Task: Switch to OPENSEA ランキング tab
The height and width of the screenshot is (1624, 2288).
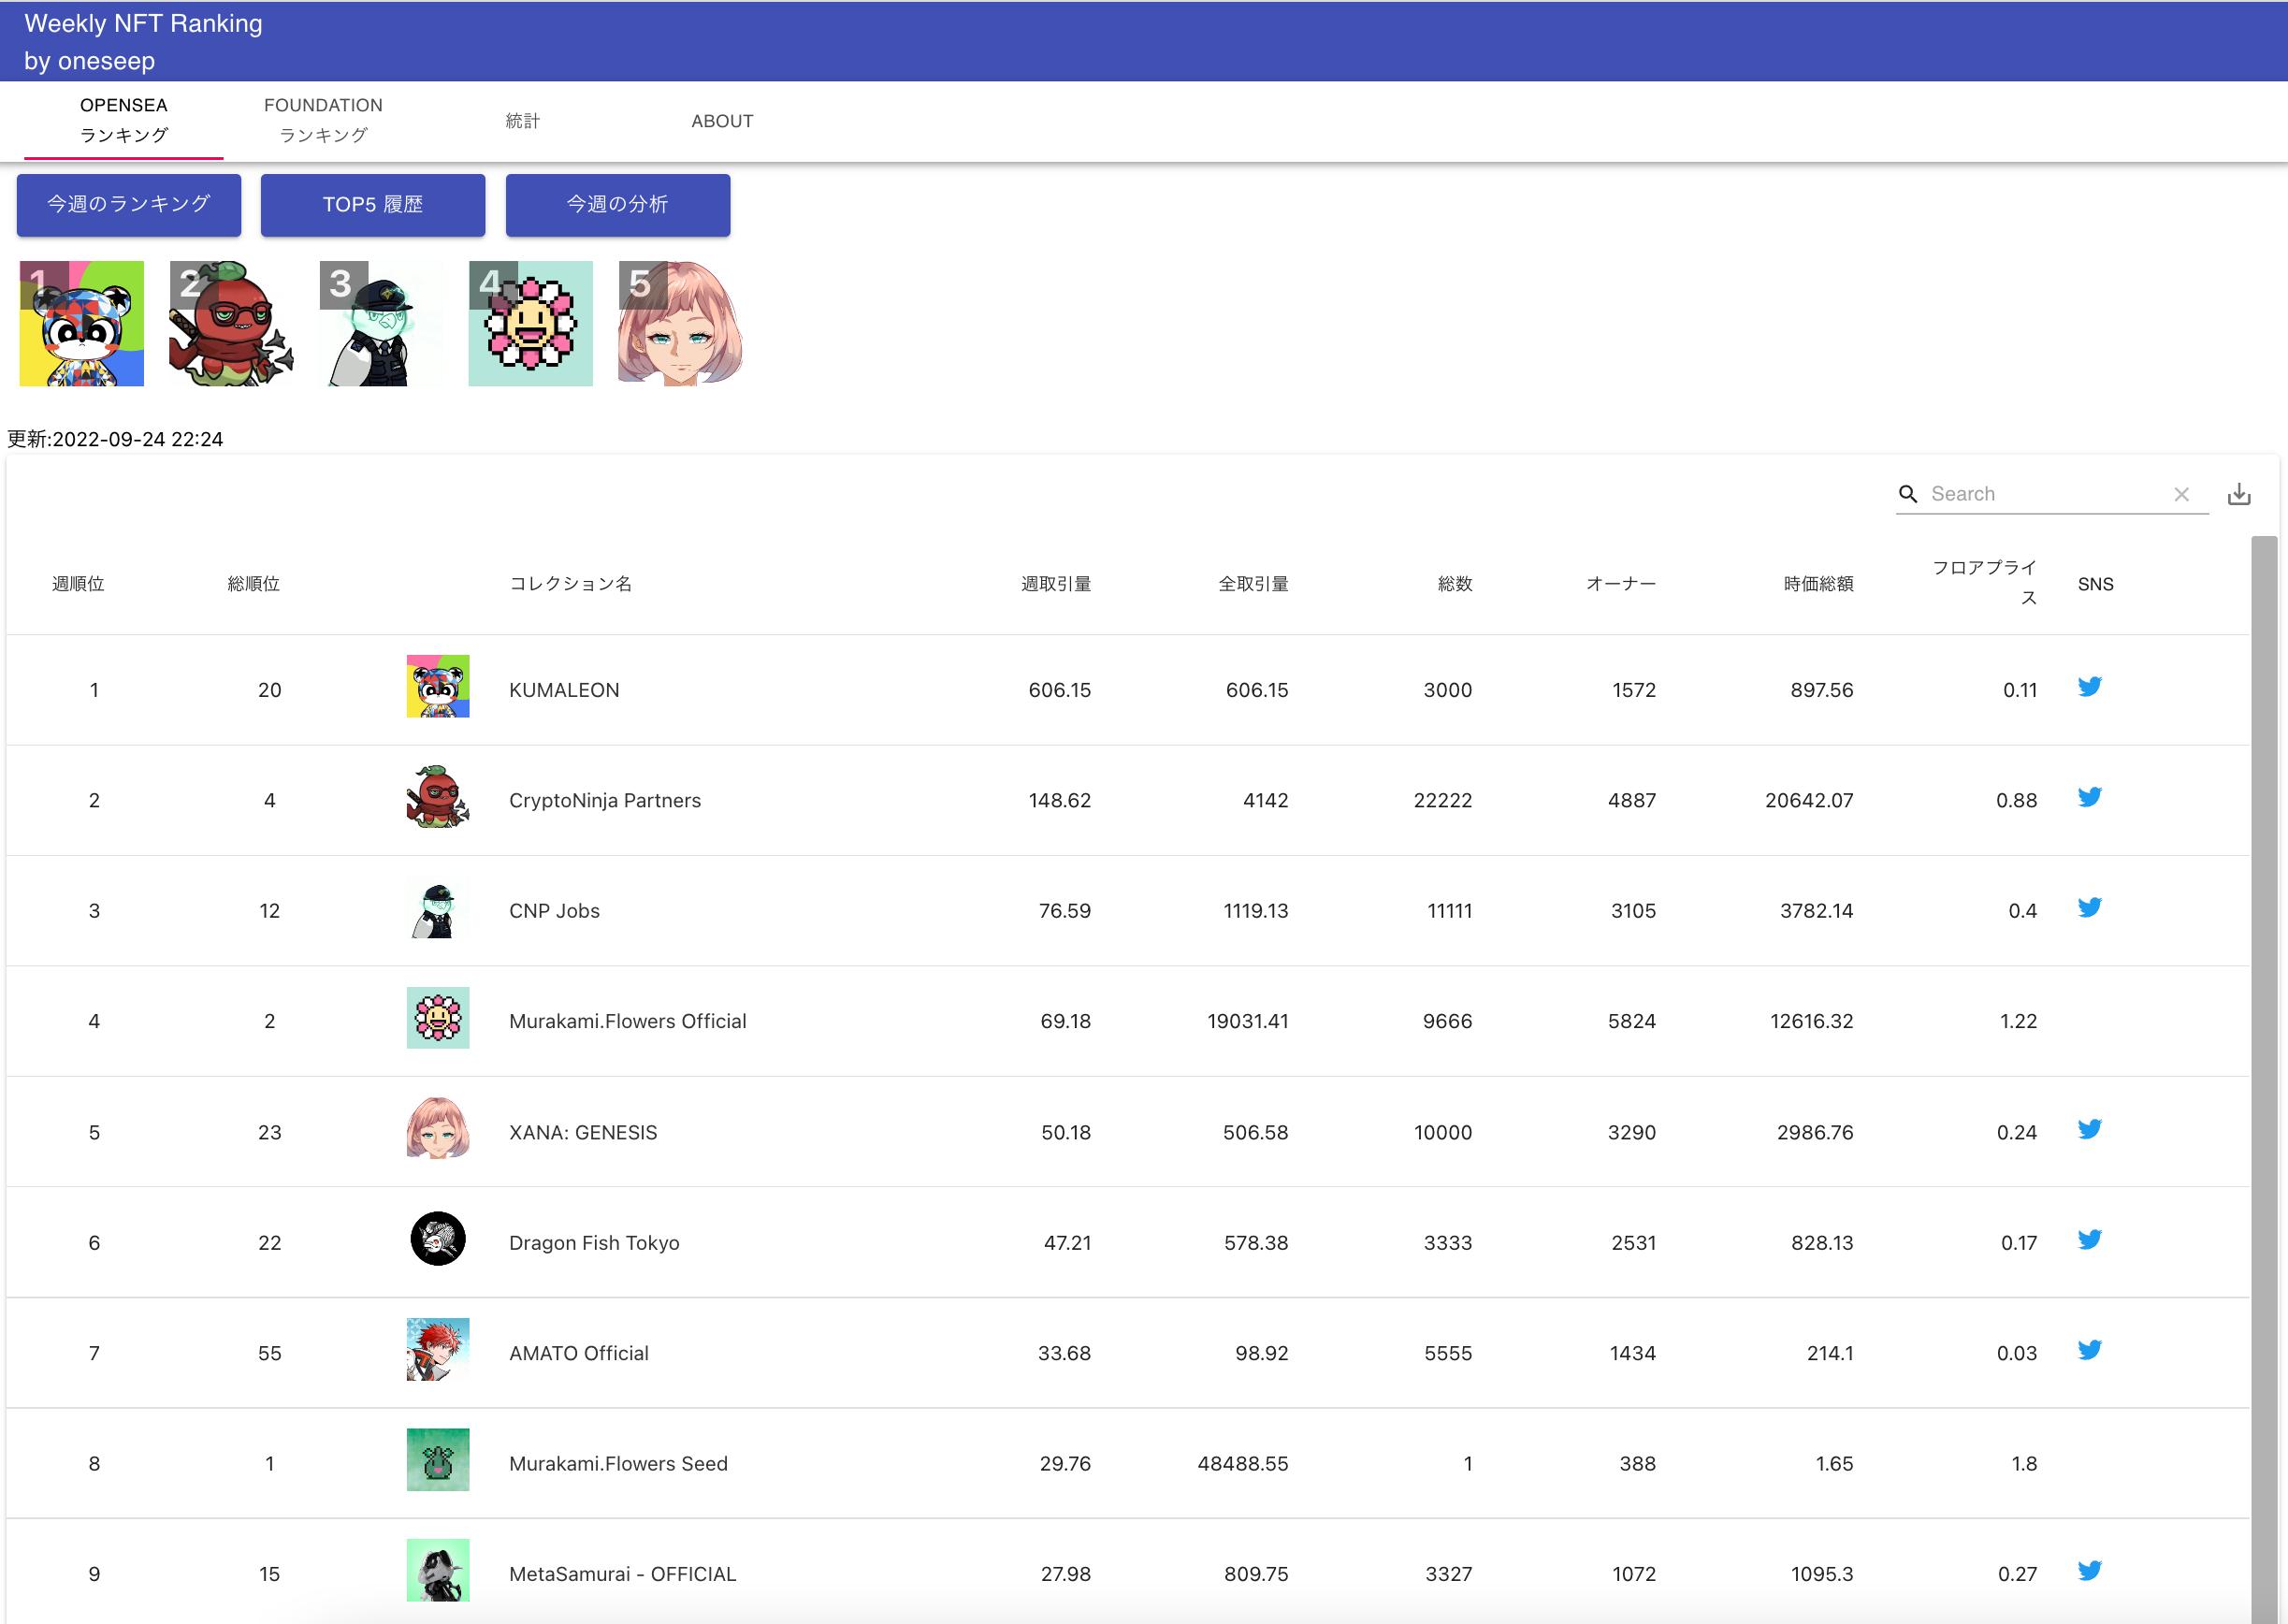Action: tap(124, 120)
